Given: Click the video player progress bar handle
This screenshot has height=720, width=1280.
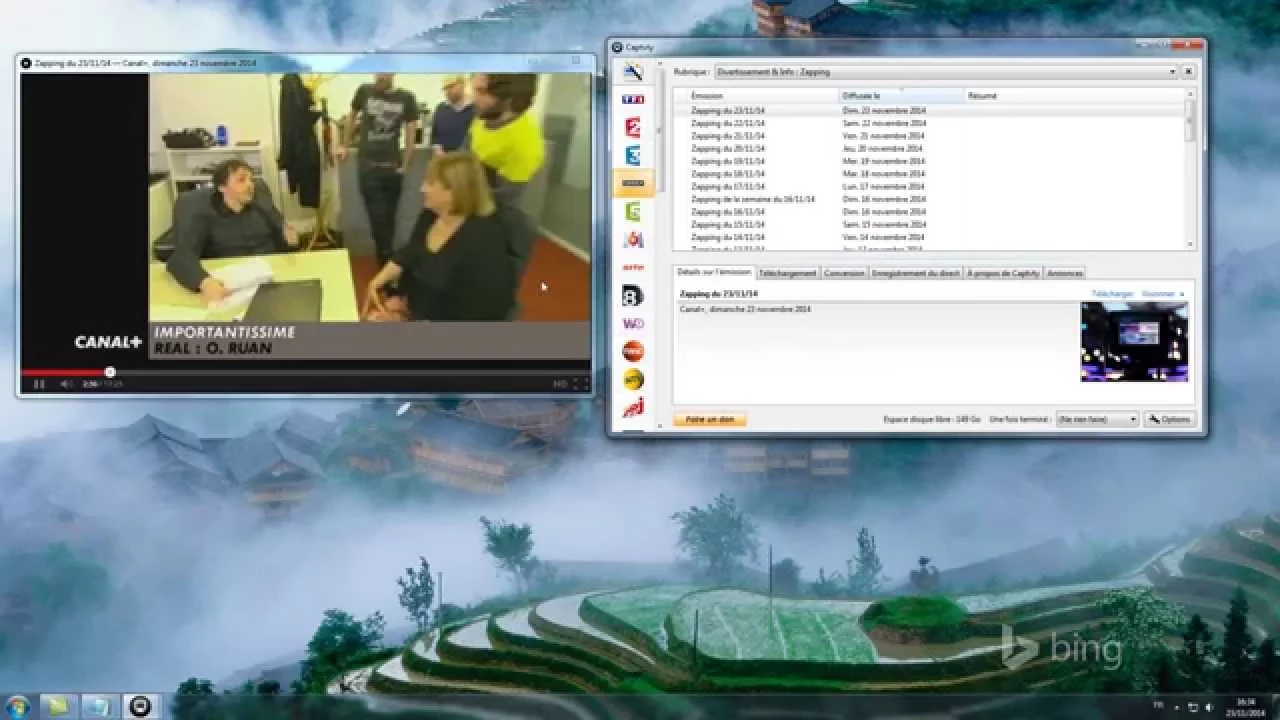Looking at the screenshot, I should tap(110, 372).
